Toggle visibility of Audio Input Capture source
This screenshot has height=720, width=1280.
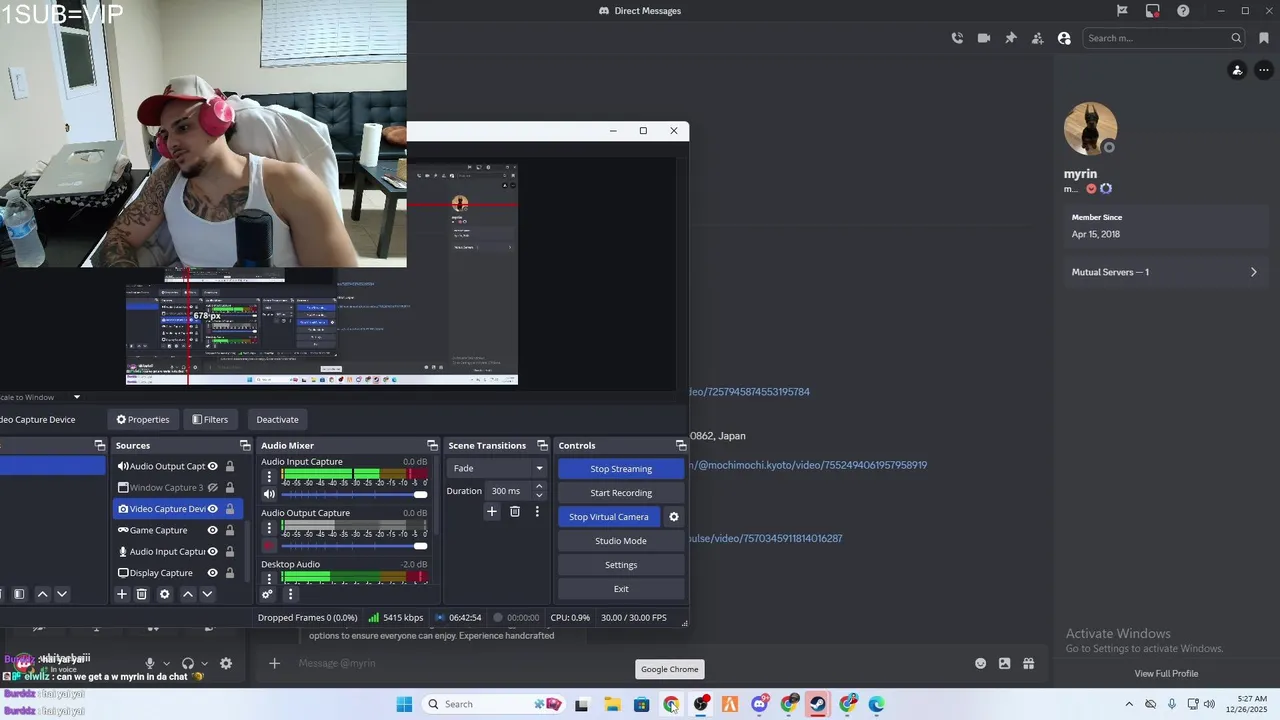coord(213,552)
